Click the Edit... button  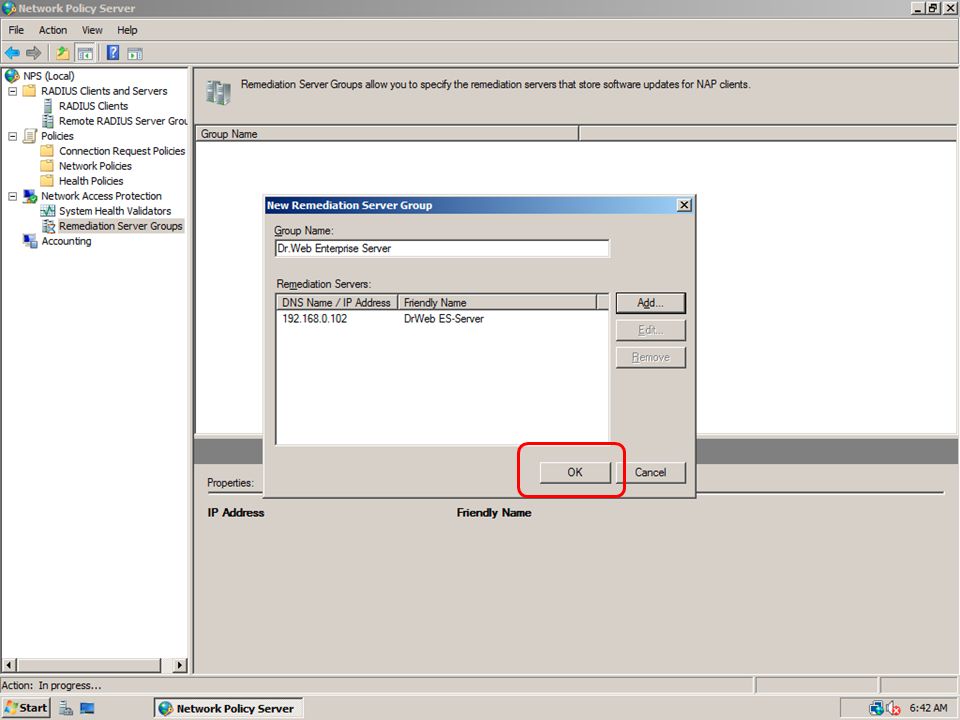pyautogui.click(x=650, y=330)
